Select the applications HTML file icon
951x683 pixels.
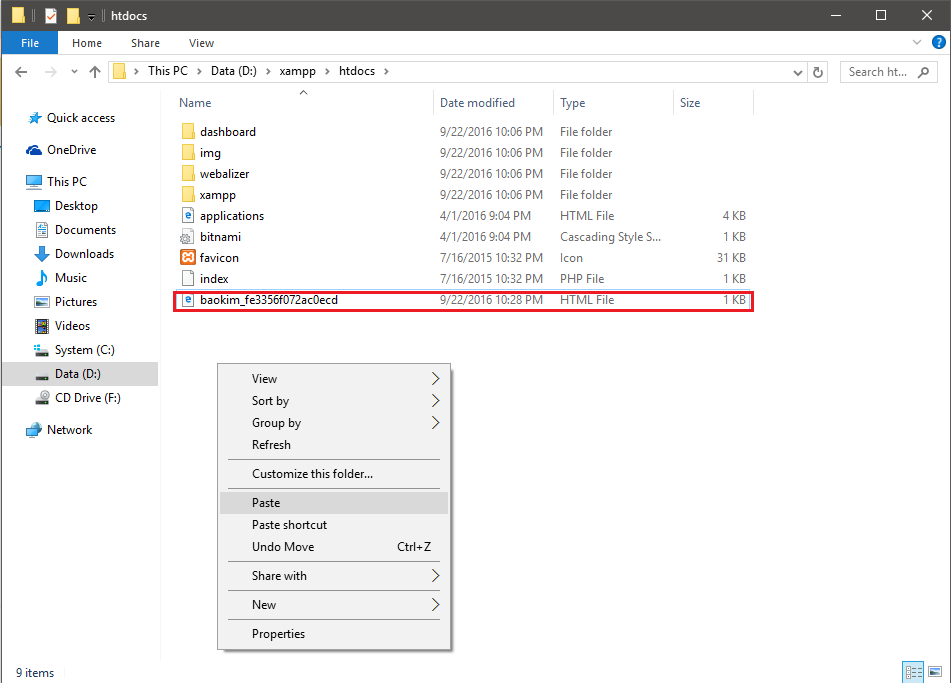tap(188, 215)
